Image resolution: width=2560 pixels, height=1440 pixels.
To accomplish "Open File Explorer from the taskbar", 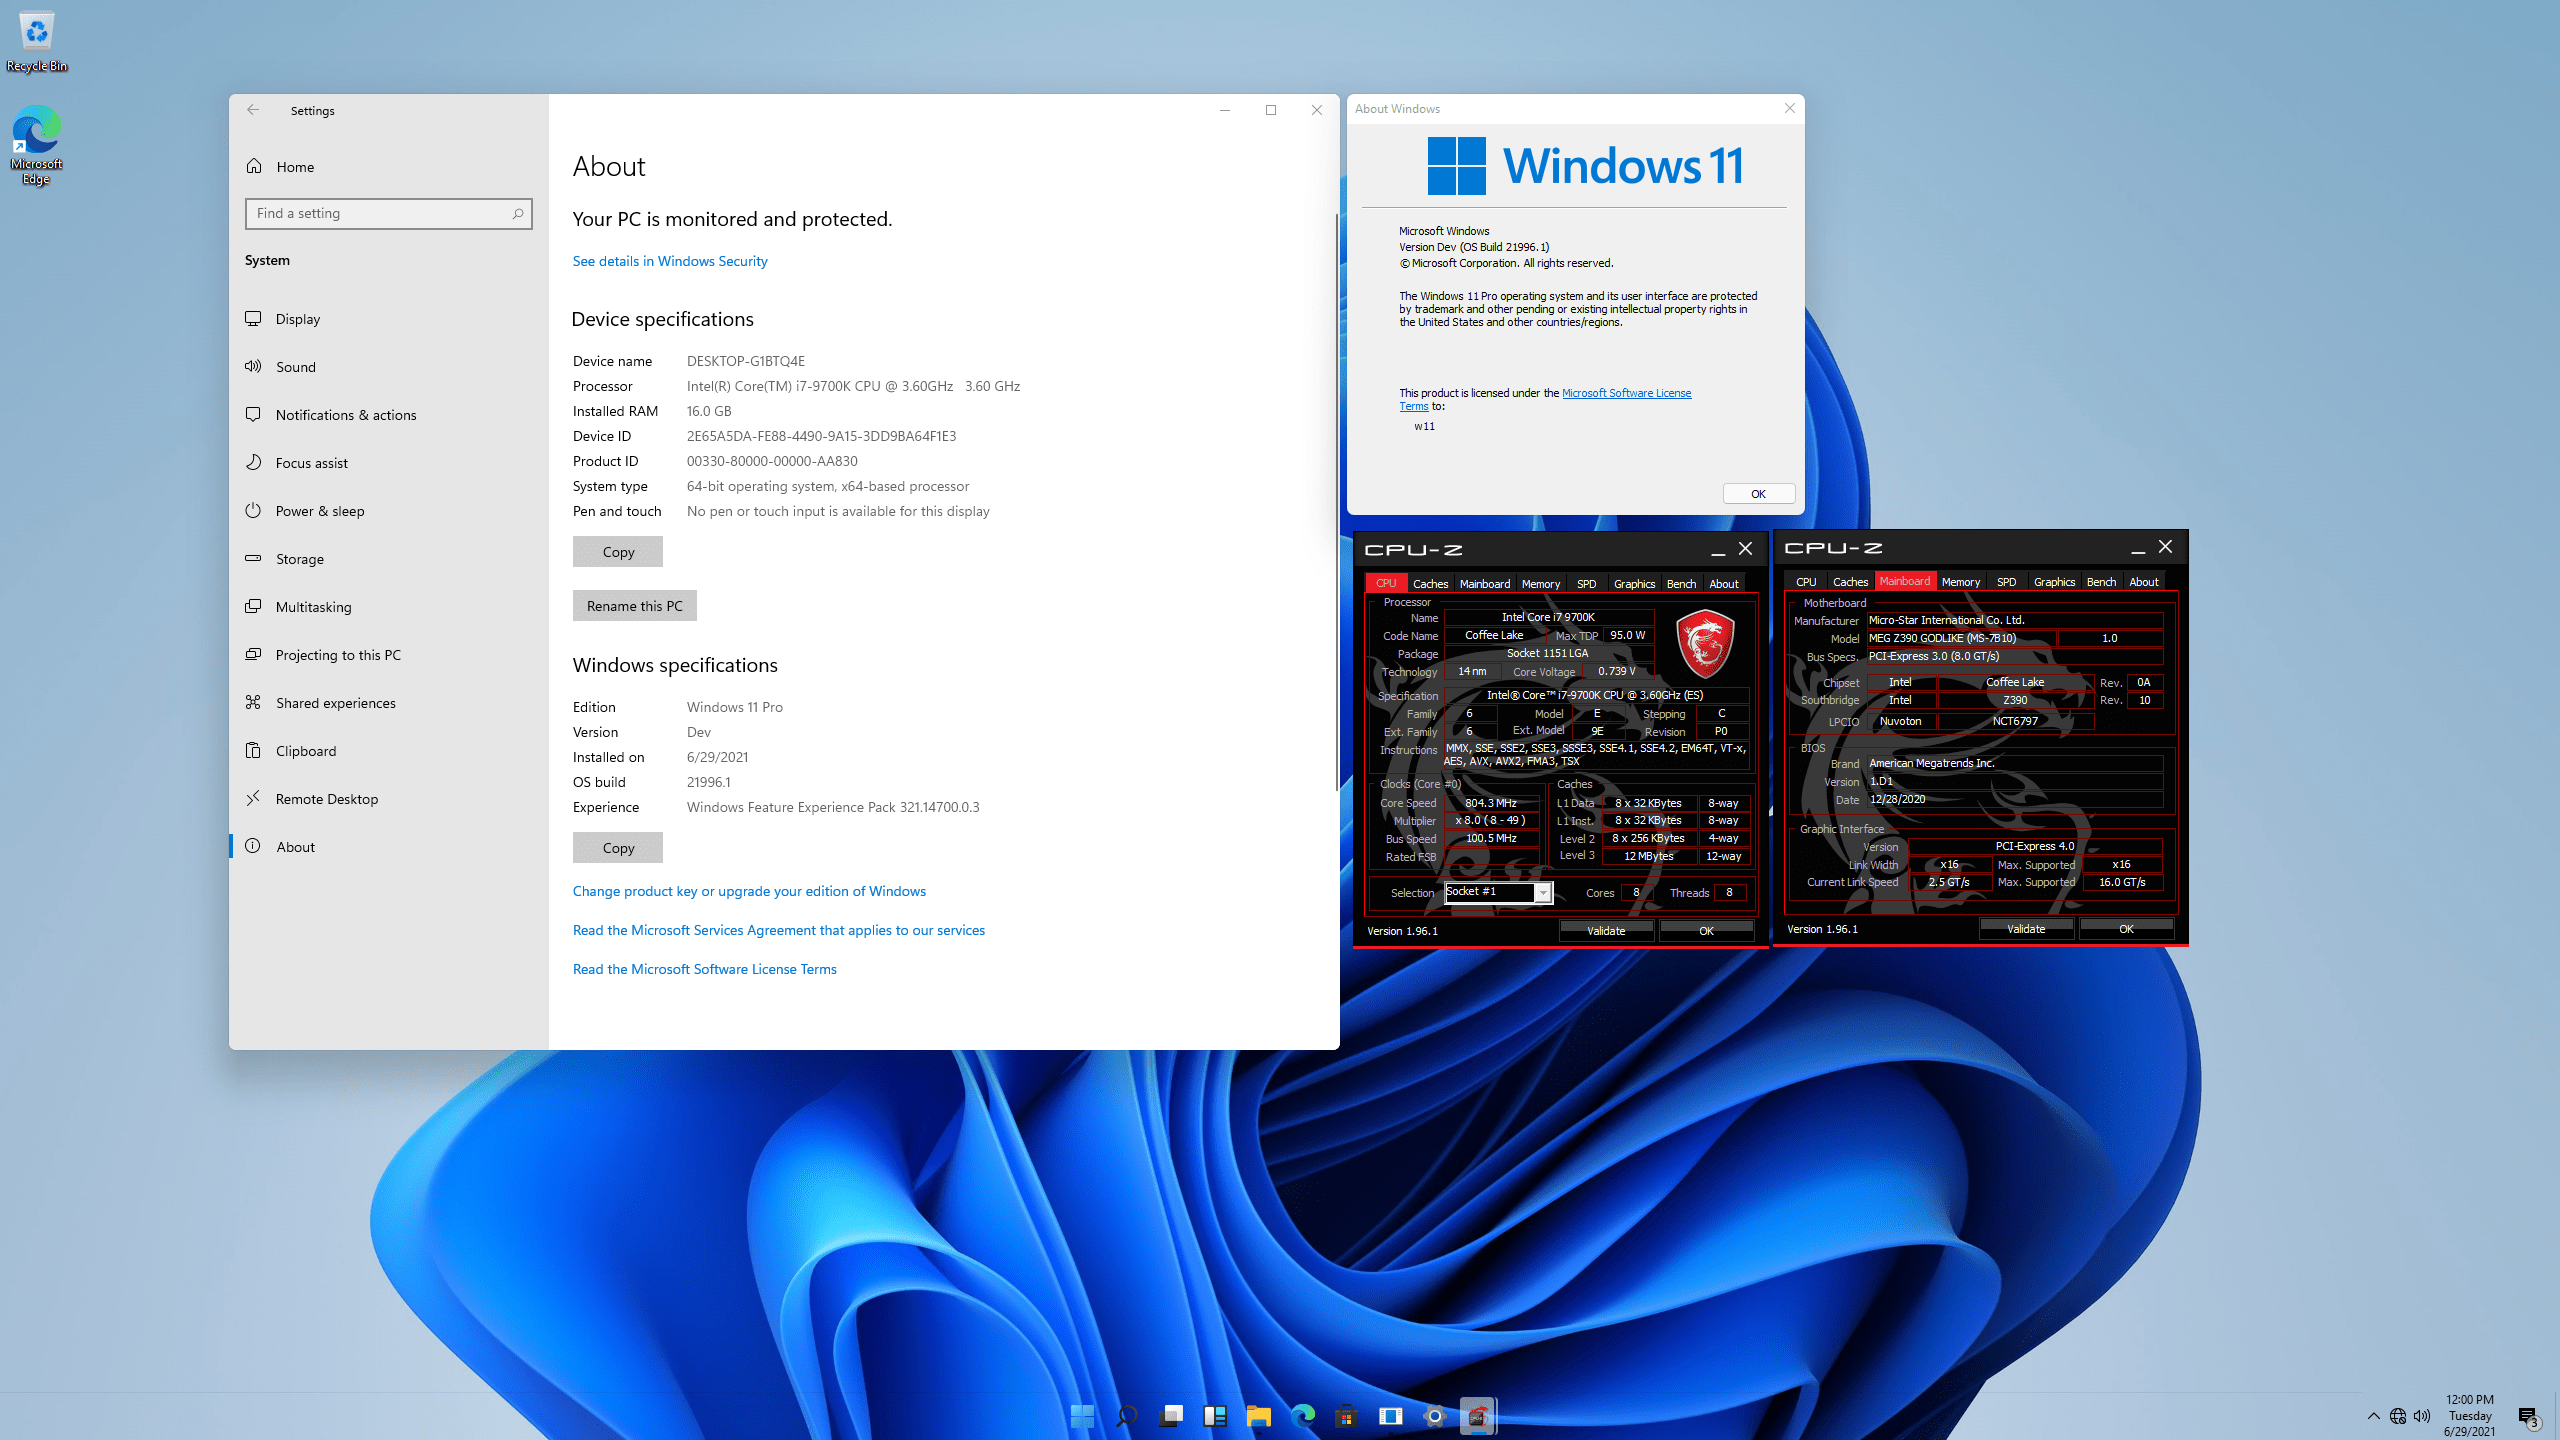I will pos(1258,1416).
